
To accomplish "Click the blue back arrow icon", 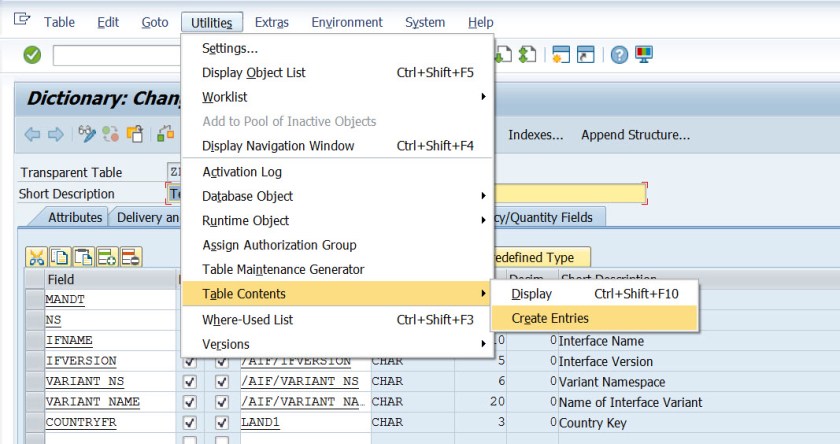I will click(32, 134).
